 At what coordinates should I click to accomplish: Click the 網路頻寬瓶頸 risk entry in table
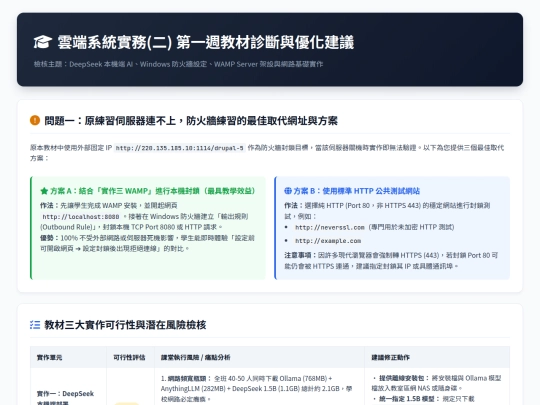coord(256,388)
